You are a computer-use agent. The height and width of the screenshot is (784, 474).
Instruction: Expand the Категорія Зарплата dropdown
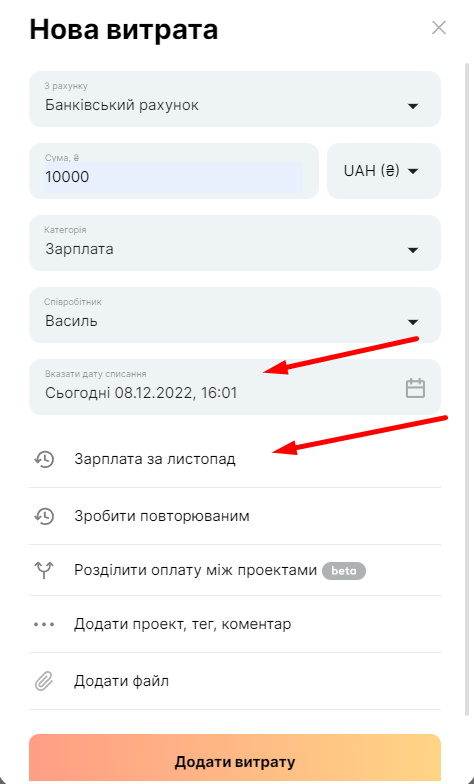[x=235, y=243]
